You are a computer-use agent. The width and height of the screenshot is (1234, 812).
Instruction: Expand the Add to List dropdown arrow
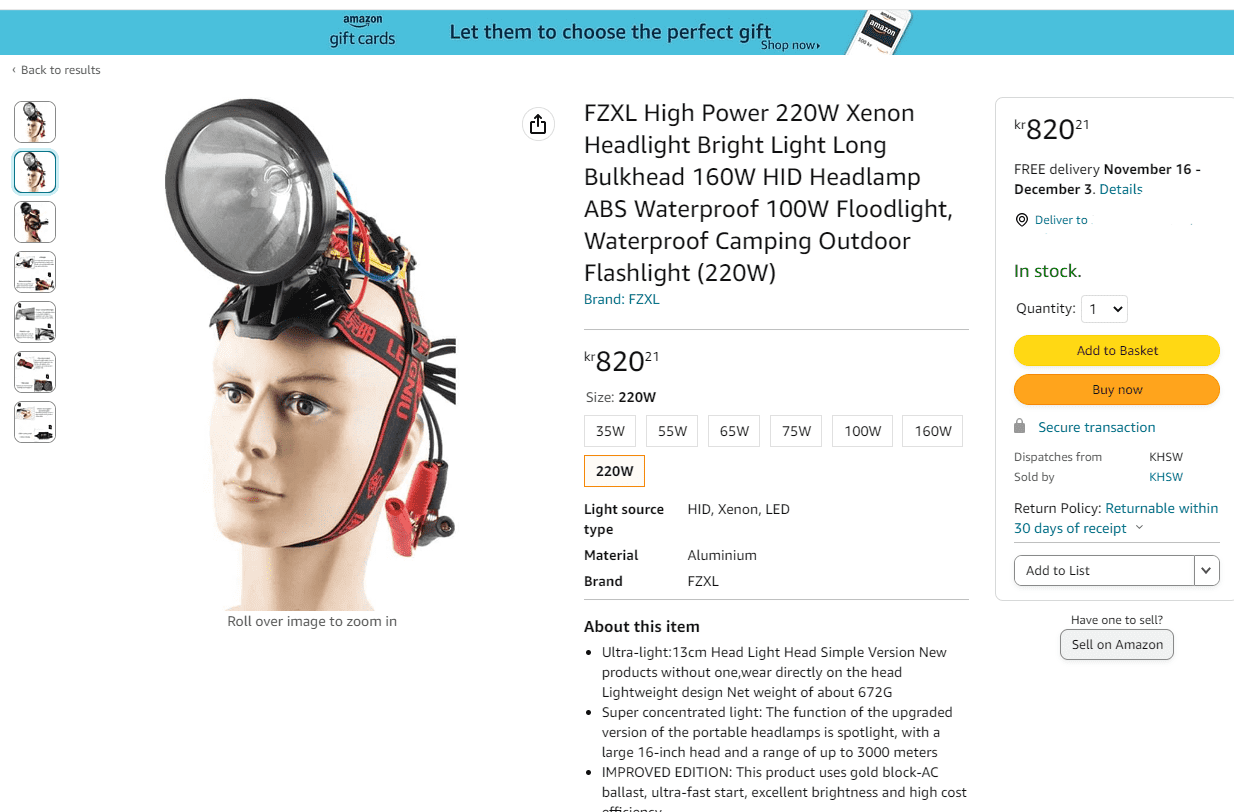click(x=1206, y=570)
